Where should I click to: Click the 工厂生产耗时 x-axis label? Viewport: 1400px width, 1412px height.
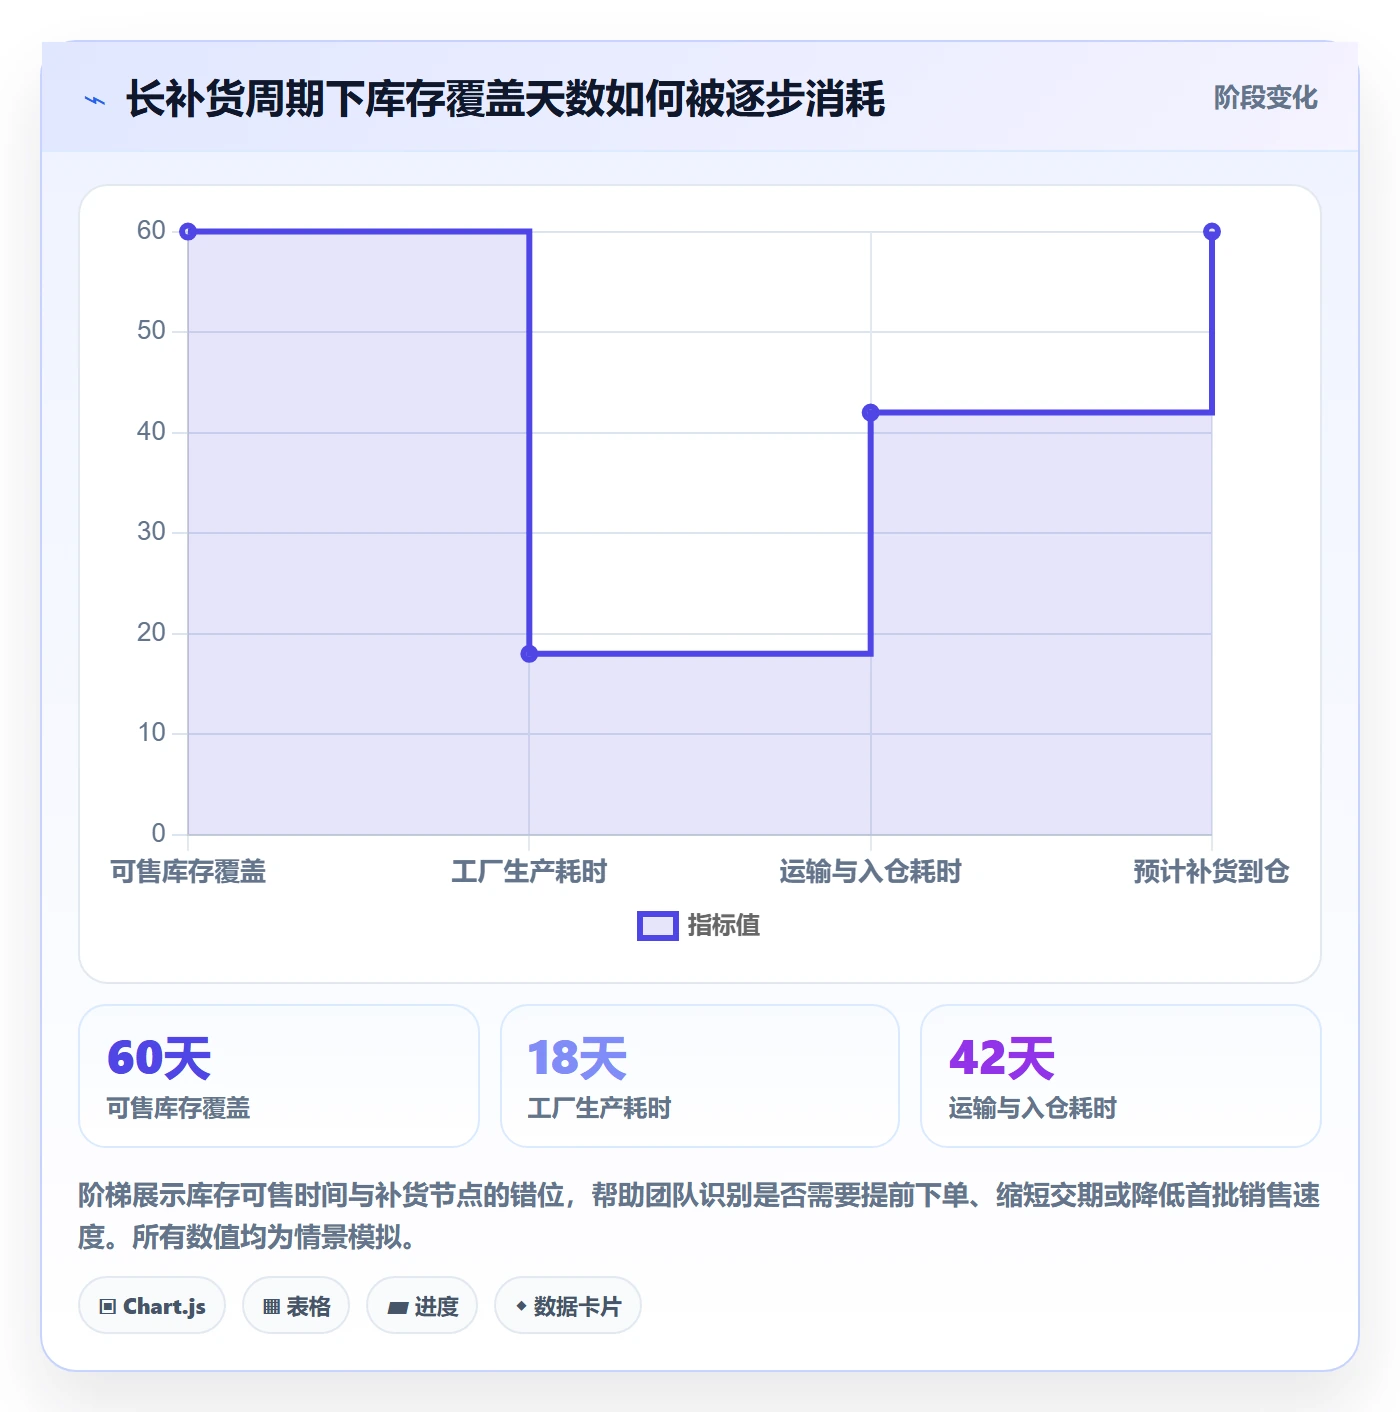pos(529,872)
